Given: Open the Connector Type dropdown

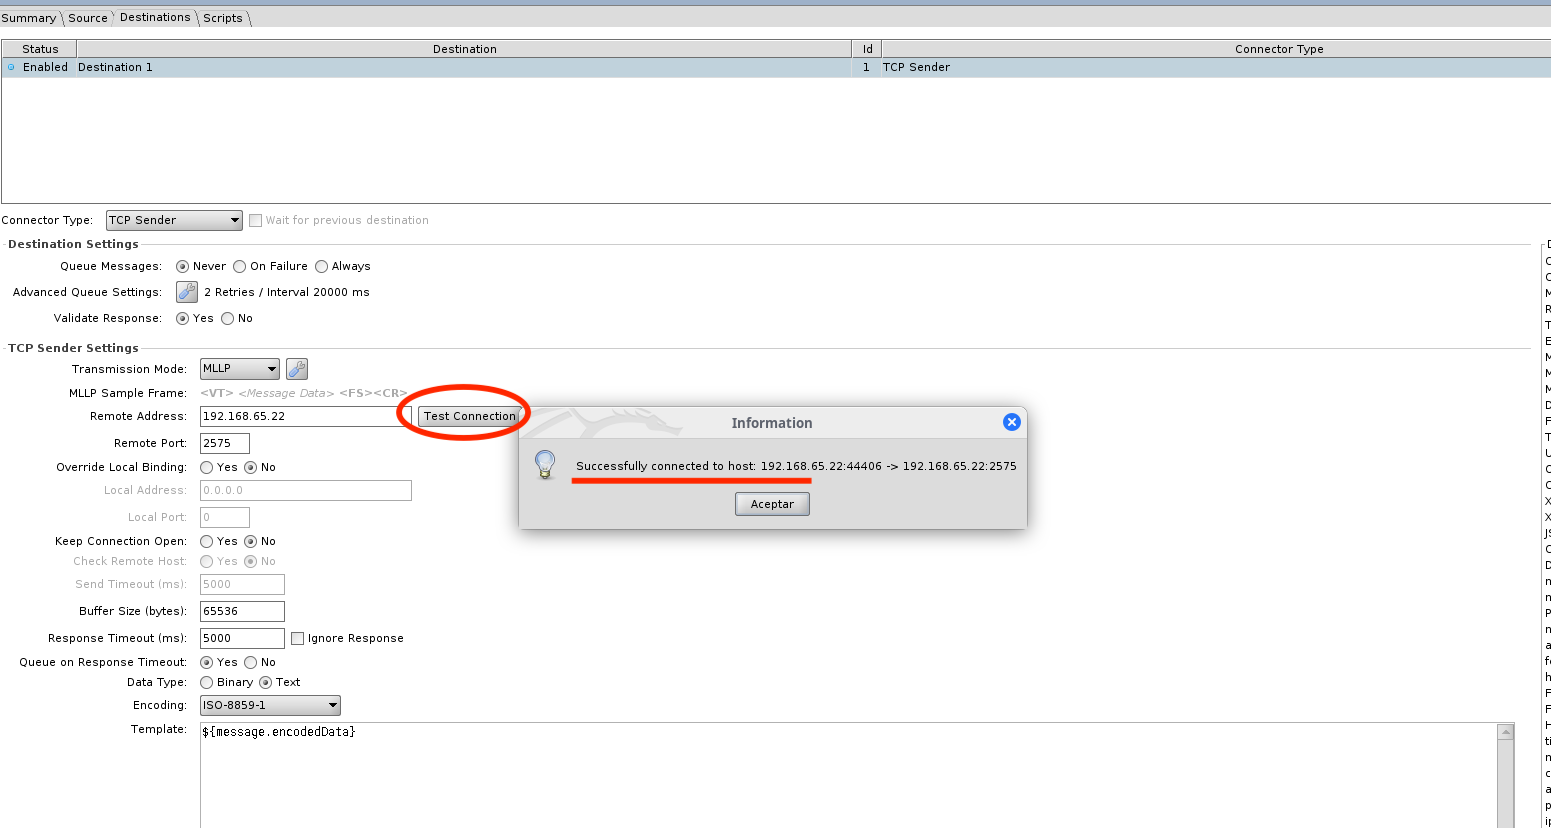Looking at the screenshot, I should 174,220.
